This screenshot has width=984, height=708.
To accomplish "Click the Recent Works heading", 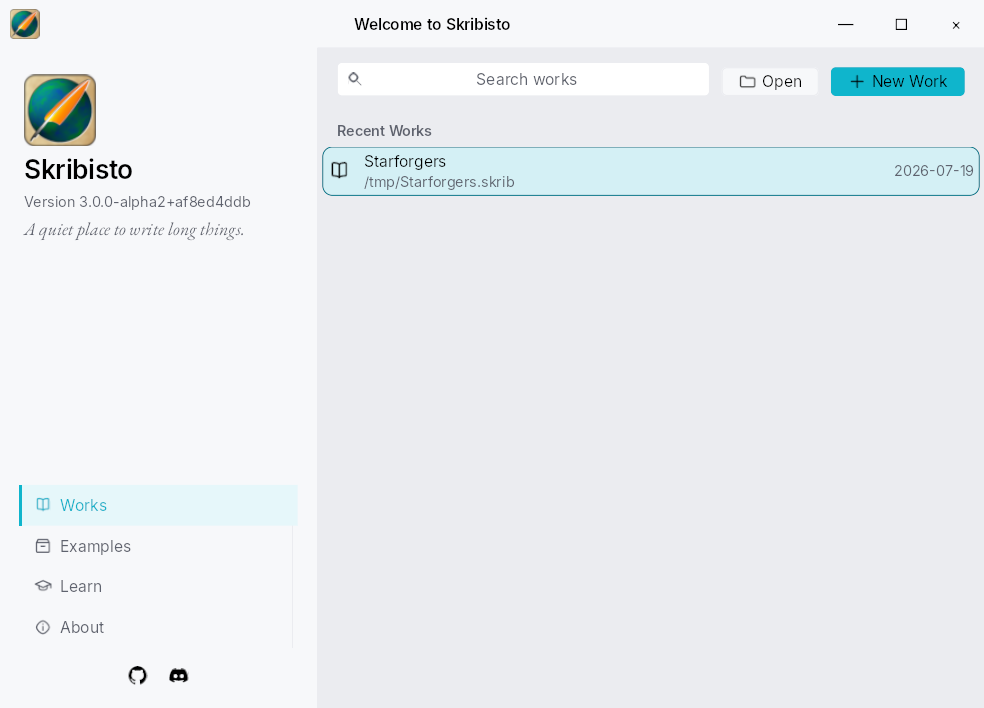I will pyautogui.click(x=384, y=131).
